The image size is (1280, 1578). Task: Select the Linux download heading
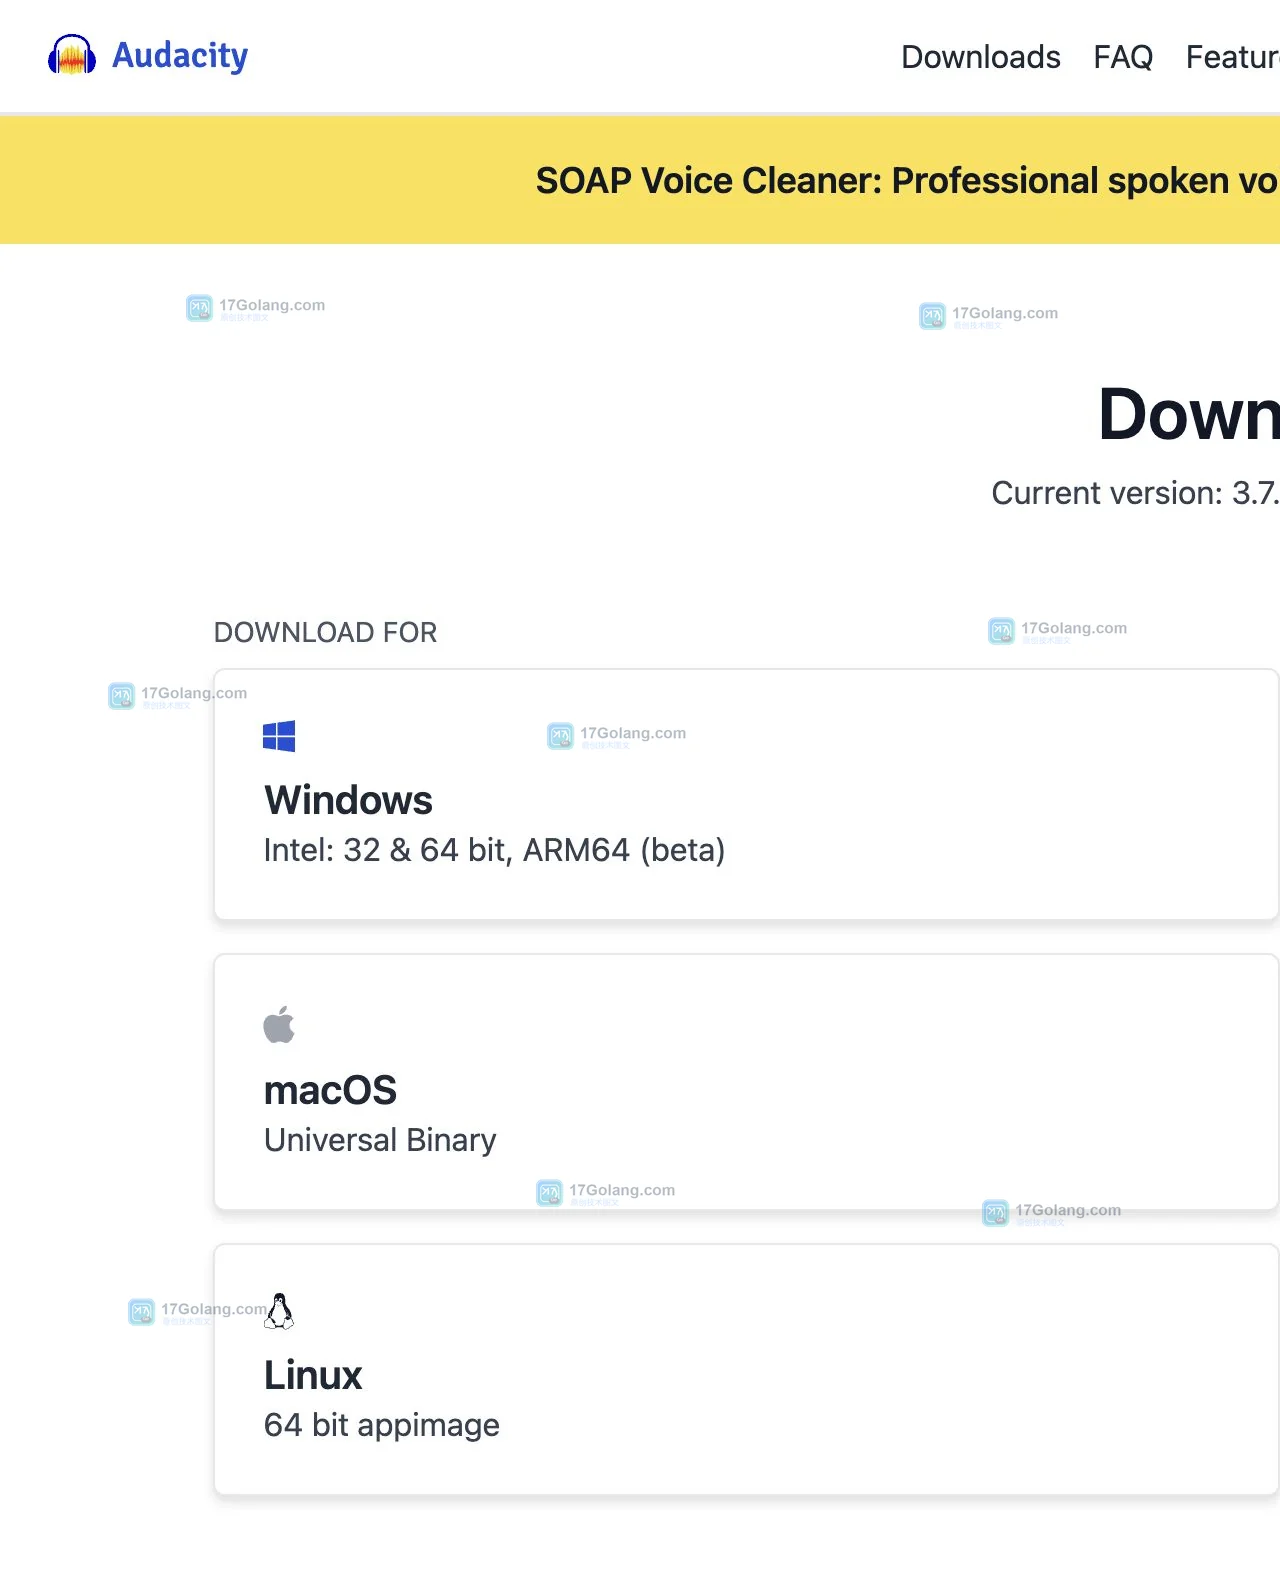(x=313, y=1375)
